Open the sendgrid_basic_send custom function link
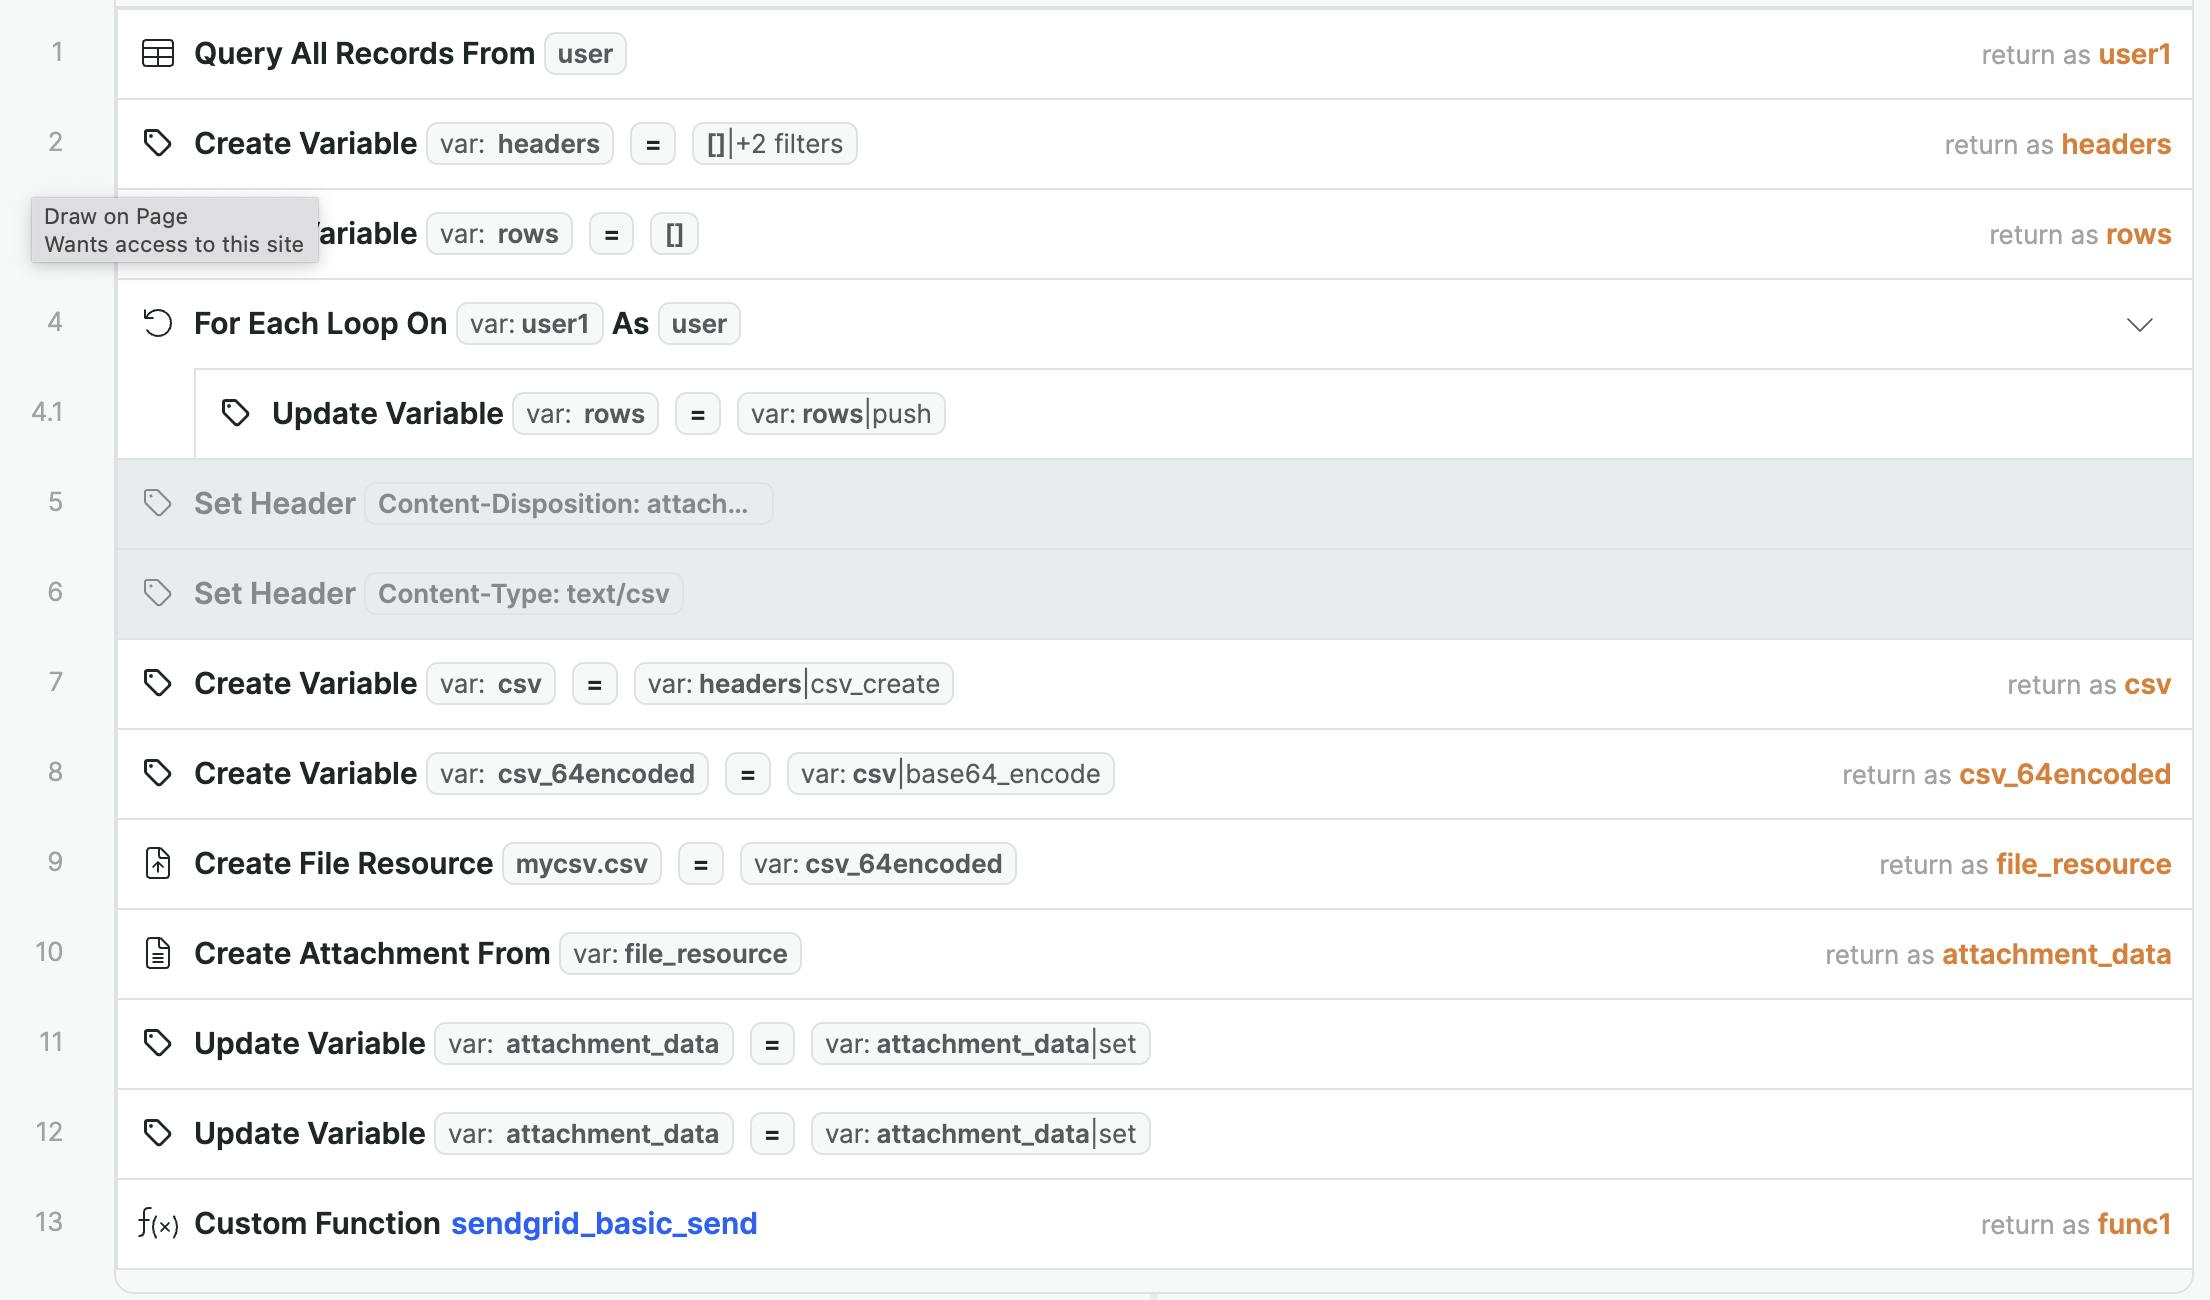The image size is (2210, 1300). [x=604, y=1223]
